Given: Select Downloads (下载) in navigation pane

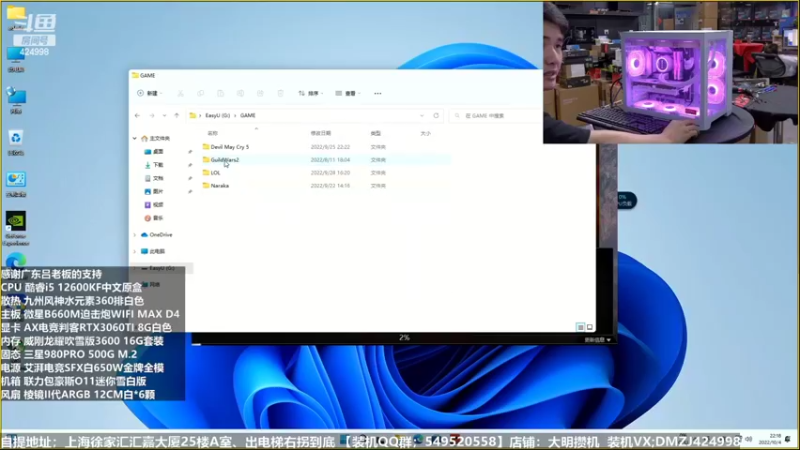Looking at the screenshot, I should click(x=154, y=165).
